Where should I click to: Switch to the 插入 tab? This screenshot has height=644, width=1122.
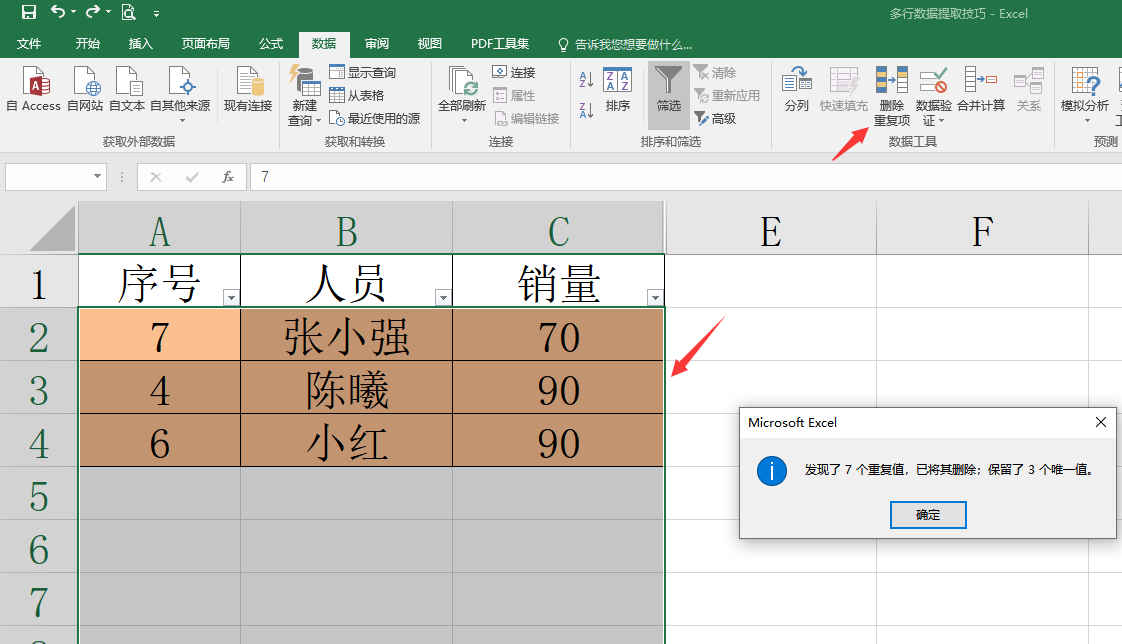tap(140, 44)
